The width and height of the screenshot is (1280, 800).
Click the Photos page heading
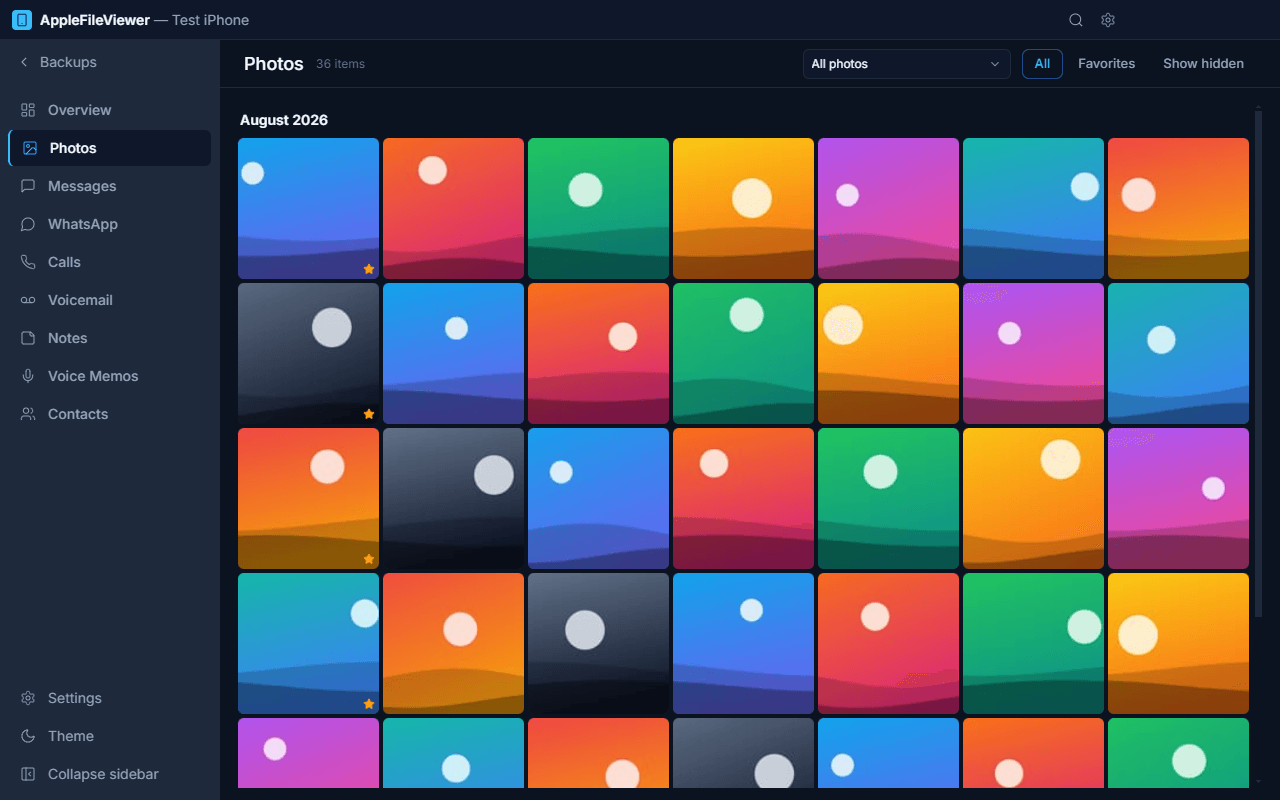(273, 64)
